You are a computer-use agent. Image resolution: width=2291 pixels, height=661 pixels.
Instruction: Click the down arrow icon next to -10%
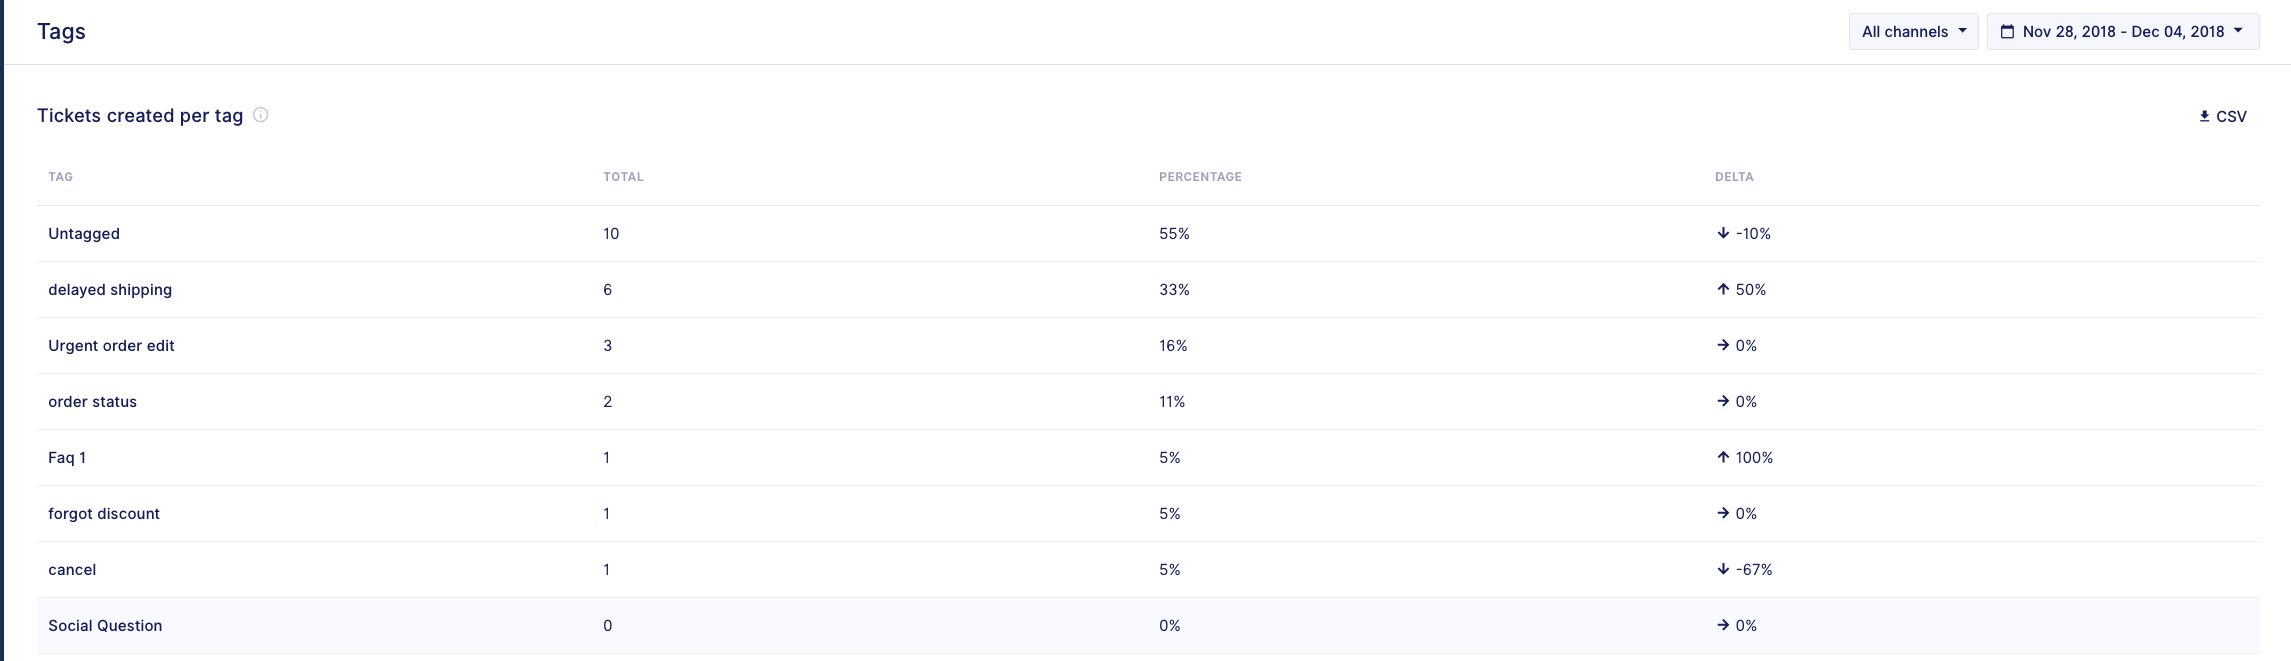click(x=1723, y=234)
